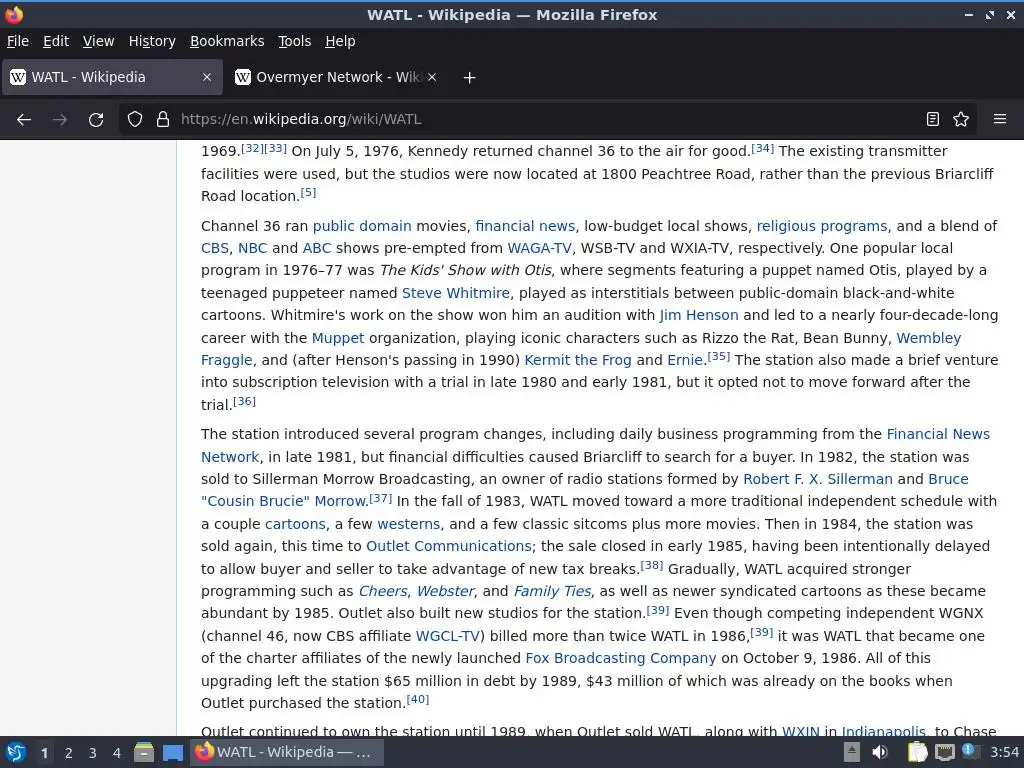
Task: Jump to citation reference 35
Action: pyautogui.click(x=718, y=356)
